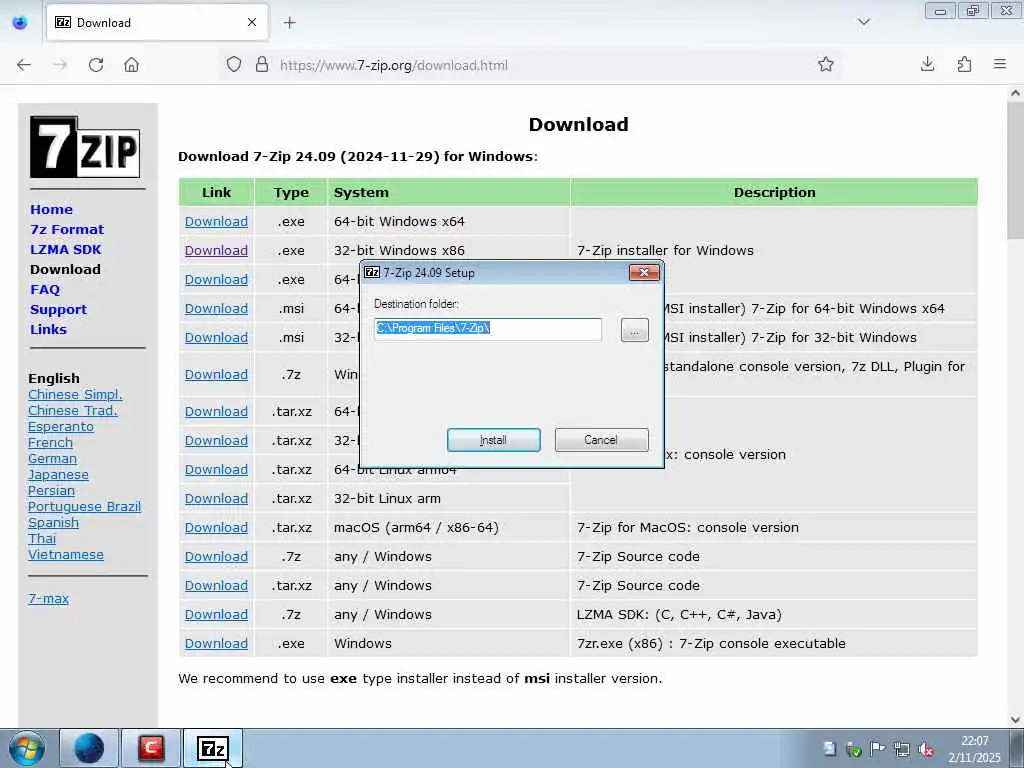Open the Action Center flag tray icon
Screen dimensions: 1024x768
click(878, 749)
